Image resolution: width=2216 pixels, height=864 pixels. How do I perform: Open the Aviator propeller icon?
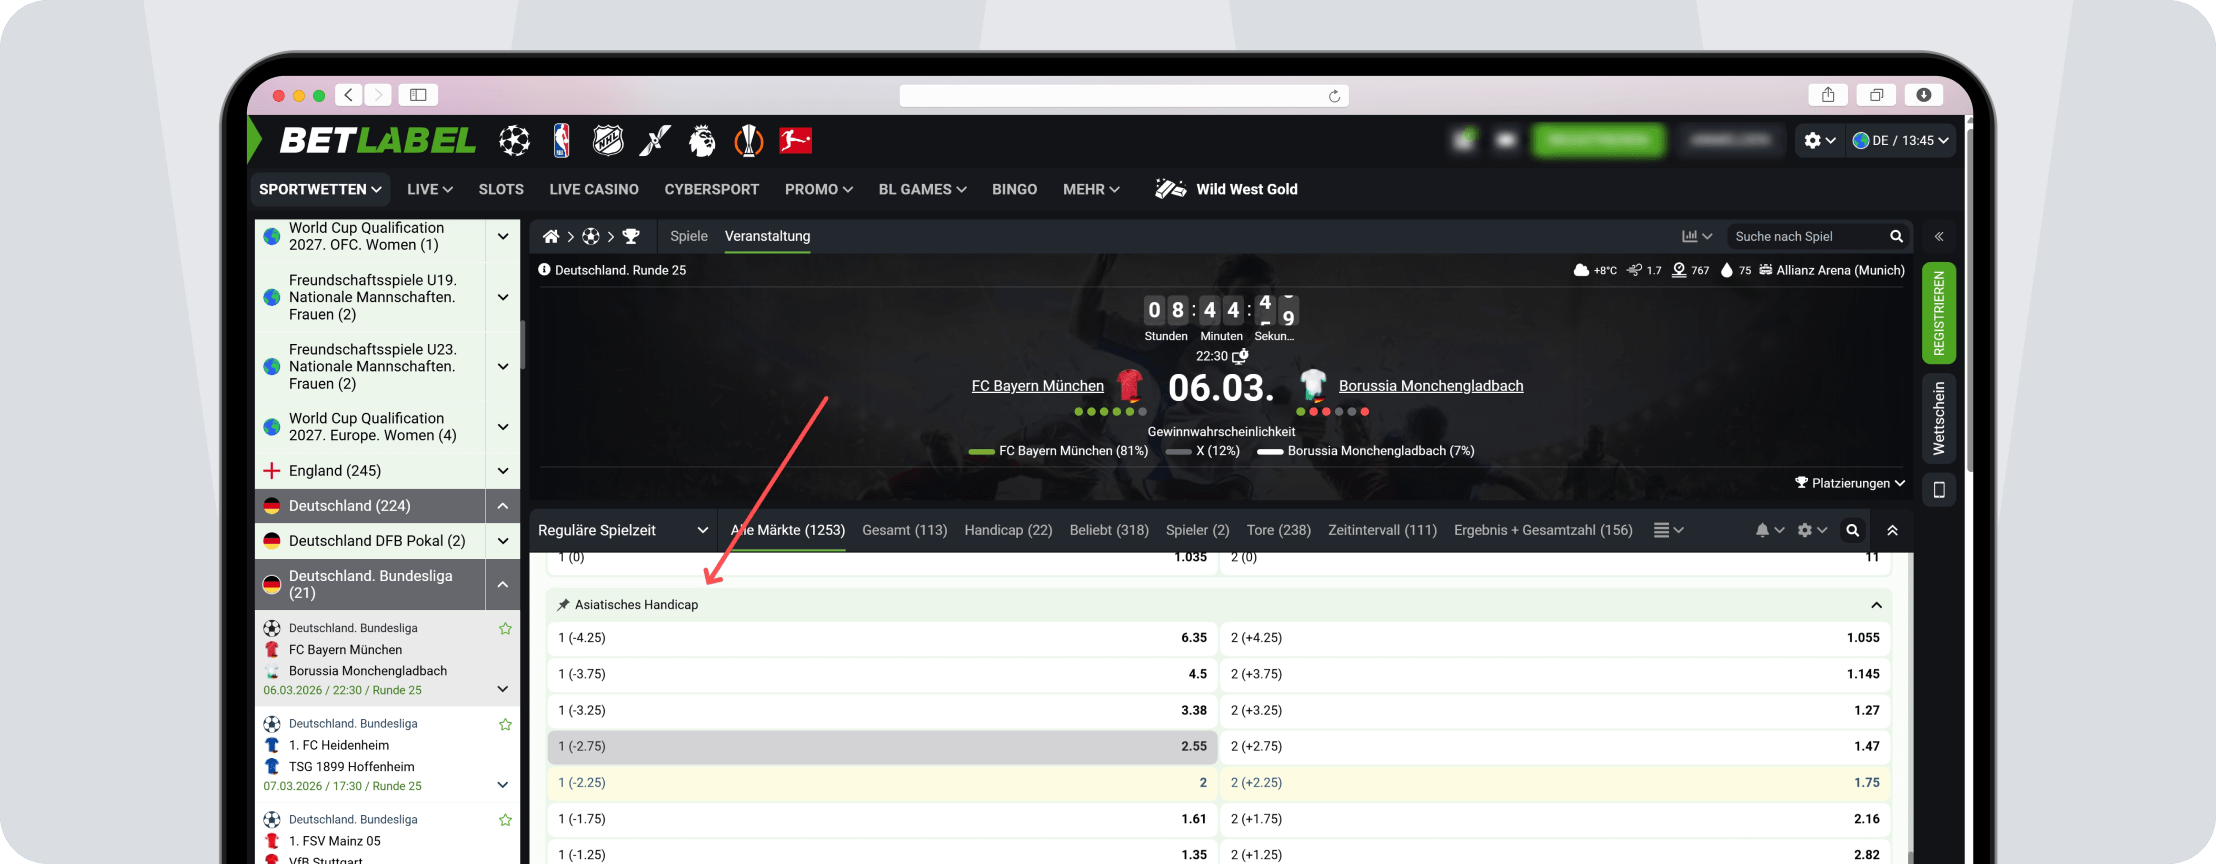655,141
